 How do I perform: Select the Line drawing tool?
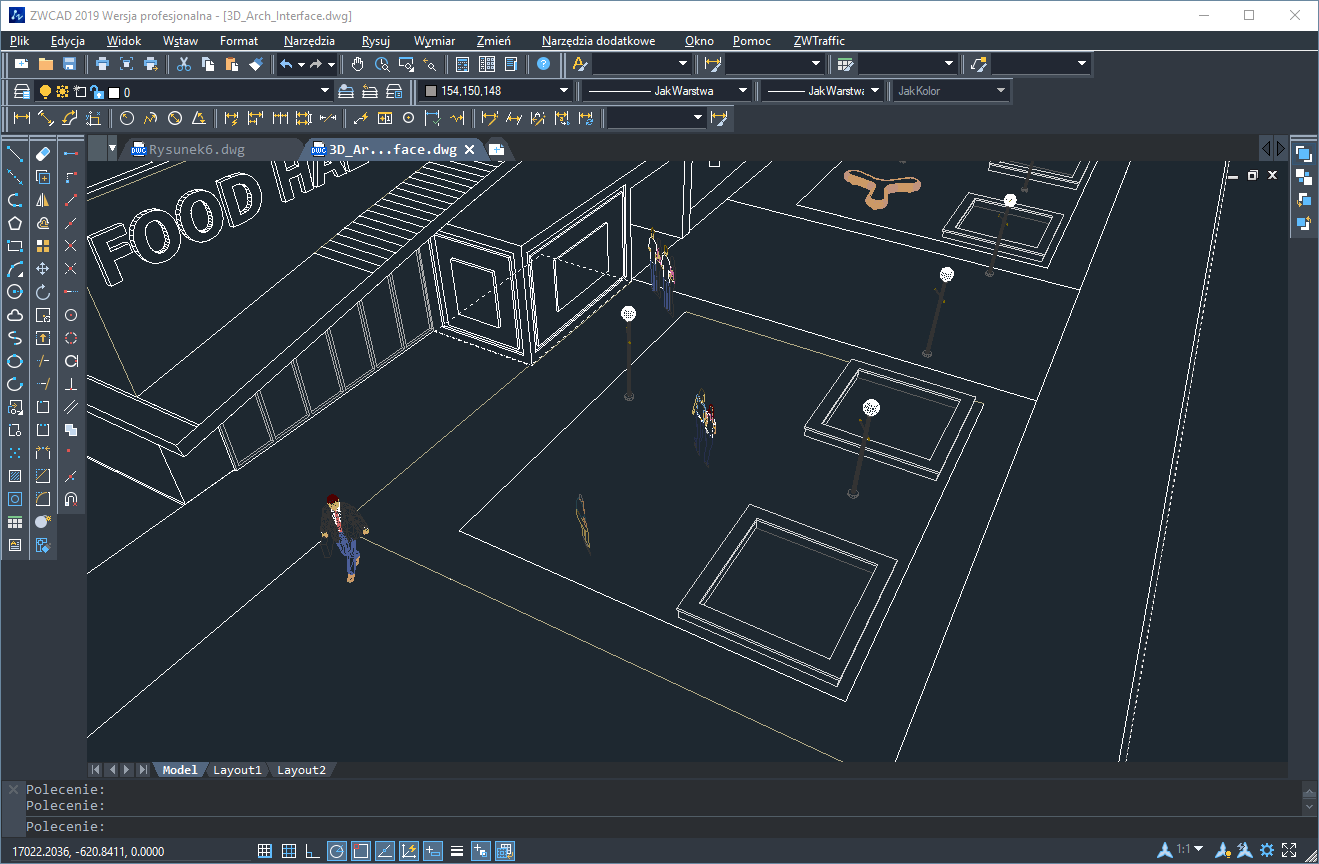tap(15, 154)
